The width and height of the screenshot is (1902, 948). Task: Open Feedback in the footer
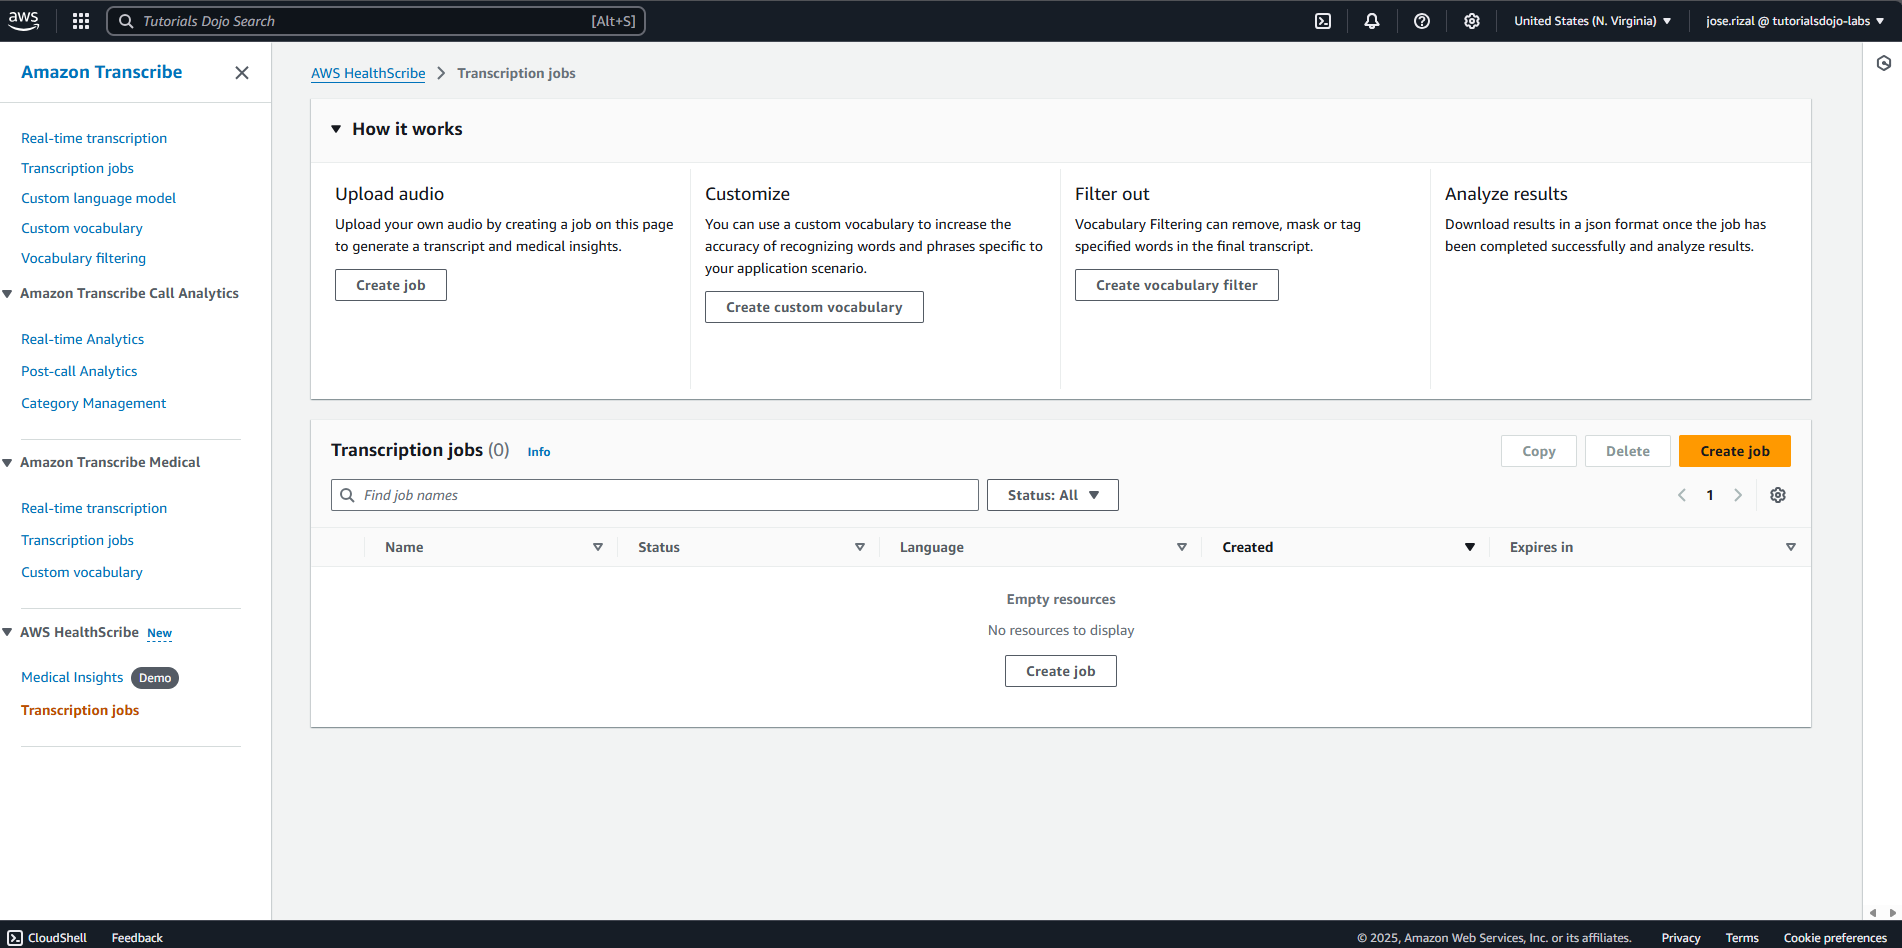[137, 938]
